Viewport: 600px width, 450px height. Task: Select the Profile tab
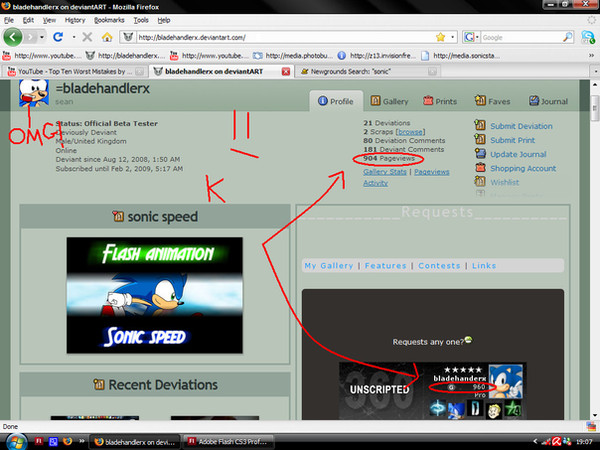336,101
